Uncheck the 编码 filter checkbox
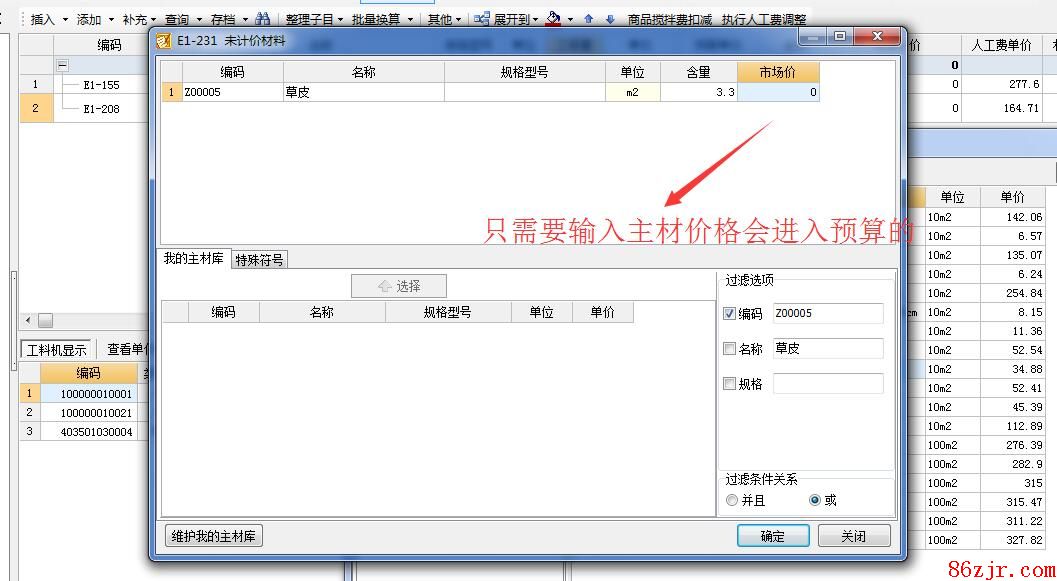 click(x=729, y=314)
